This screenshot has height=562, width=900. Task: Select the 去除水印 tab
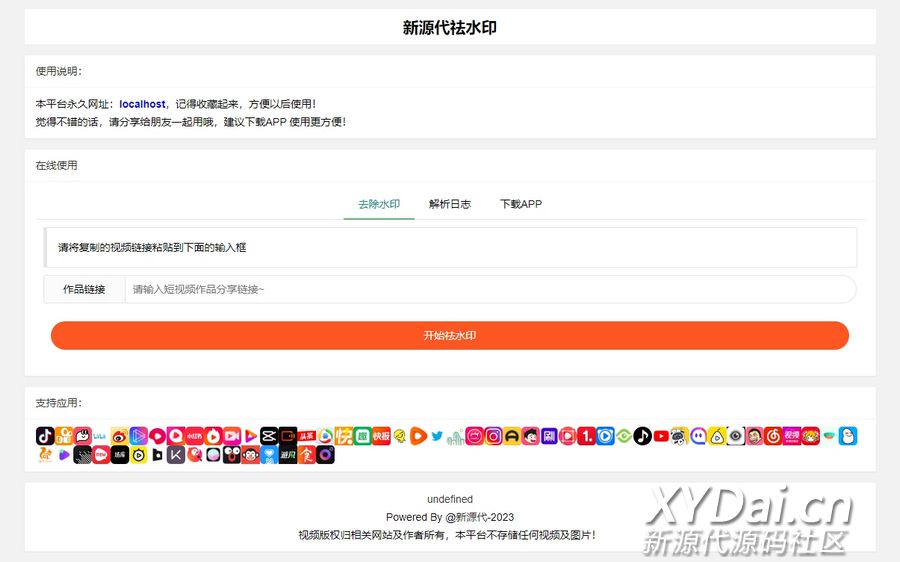coord(379,204)
